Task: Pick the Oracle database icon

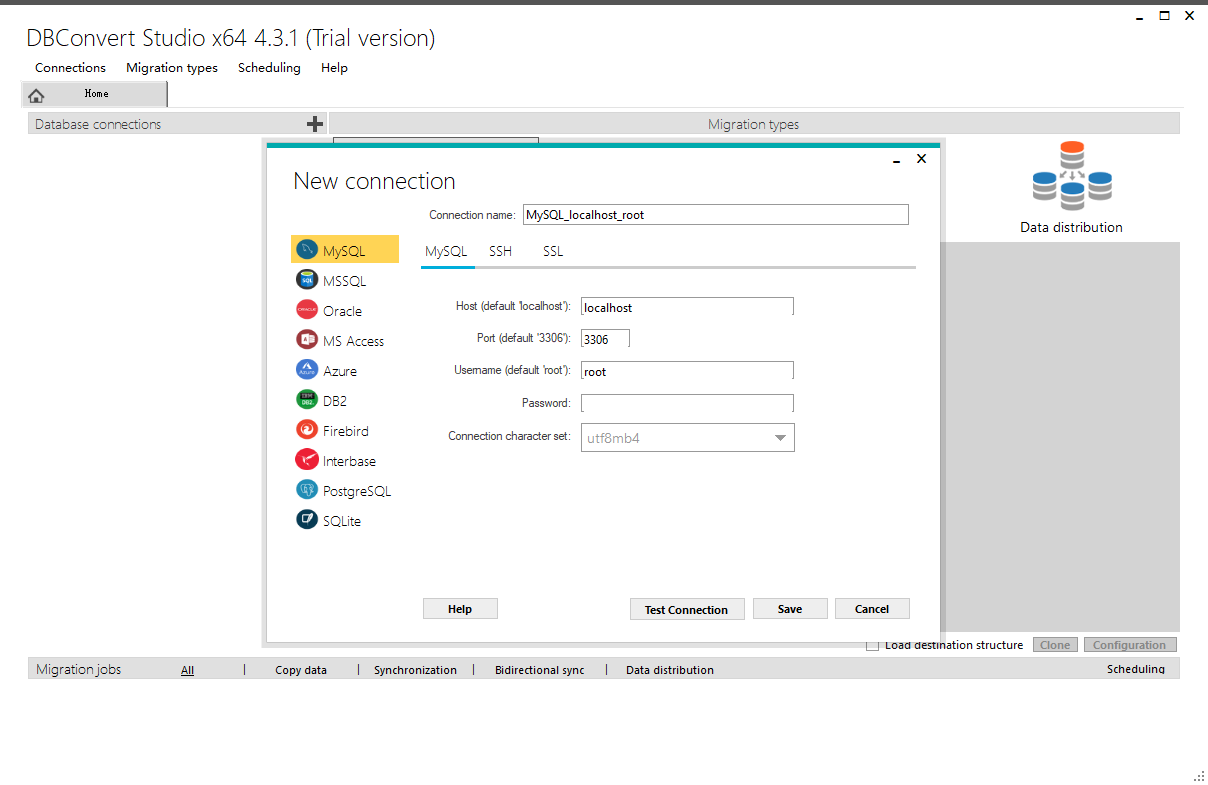Action: [x=307, y=310]
